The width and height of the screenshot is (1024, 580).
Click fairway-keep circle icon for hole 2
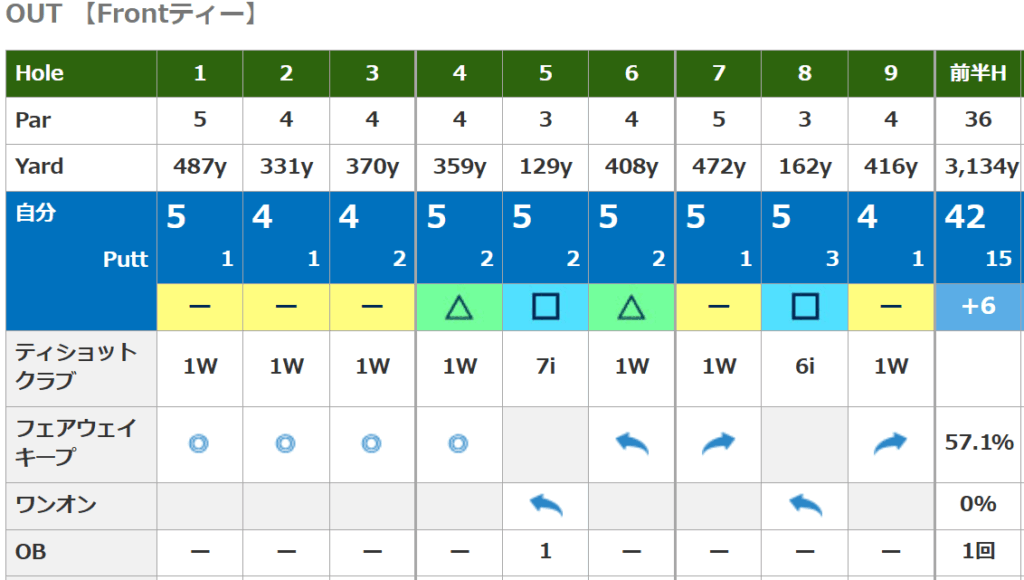point(286,443)
